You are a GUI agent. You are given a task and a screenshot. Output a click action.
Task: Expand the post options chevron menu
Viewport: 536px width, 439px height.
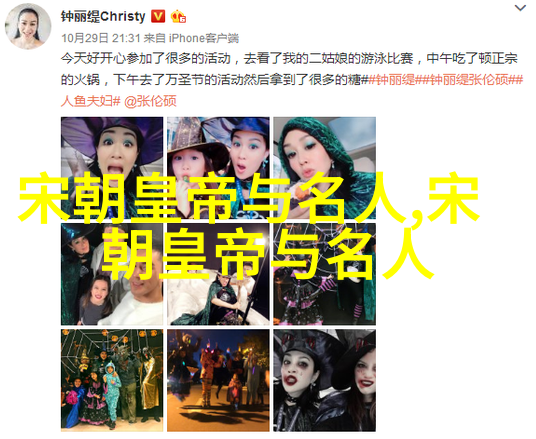click(520, 8)
